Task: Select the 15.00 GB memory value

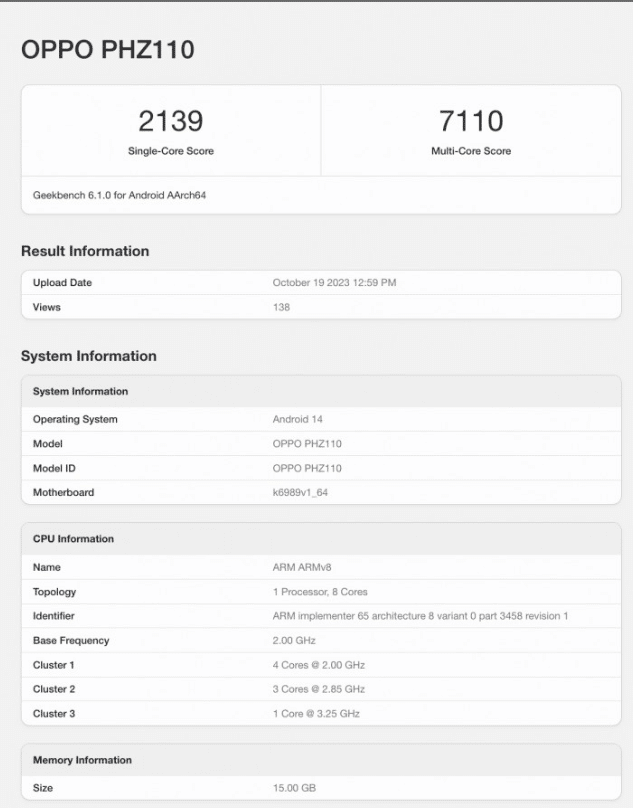Action: click(294, 788)
